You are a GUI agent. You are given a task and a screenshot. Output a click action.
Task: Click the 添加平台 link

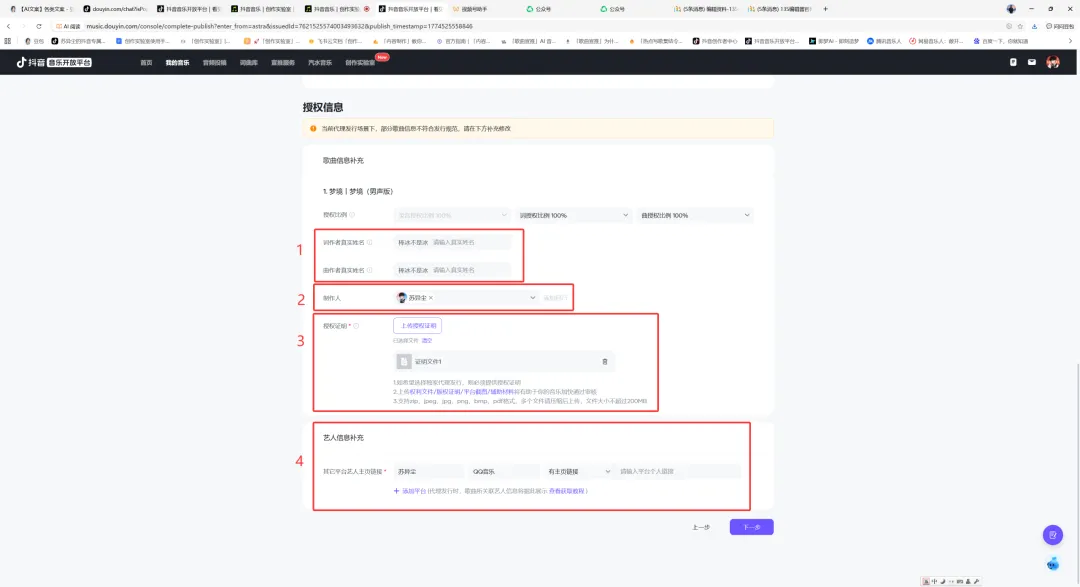click(x=414, y=491)
